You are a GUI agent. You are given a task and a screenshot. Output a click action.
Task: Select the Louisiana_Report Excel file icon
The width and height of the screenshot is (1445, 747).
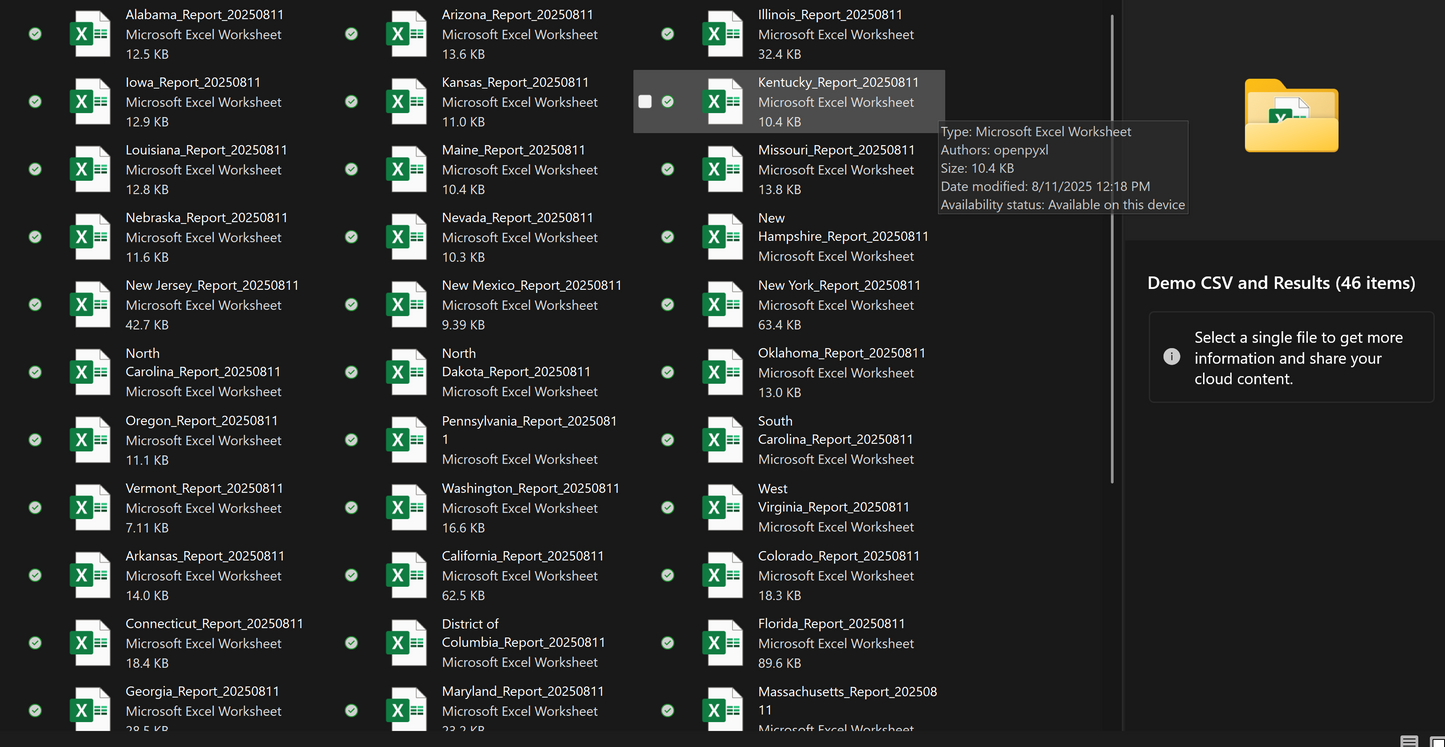click(90, 169)
